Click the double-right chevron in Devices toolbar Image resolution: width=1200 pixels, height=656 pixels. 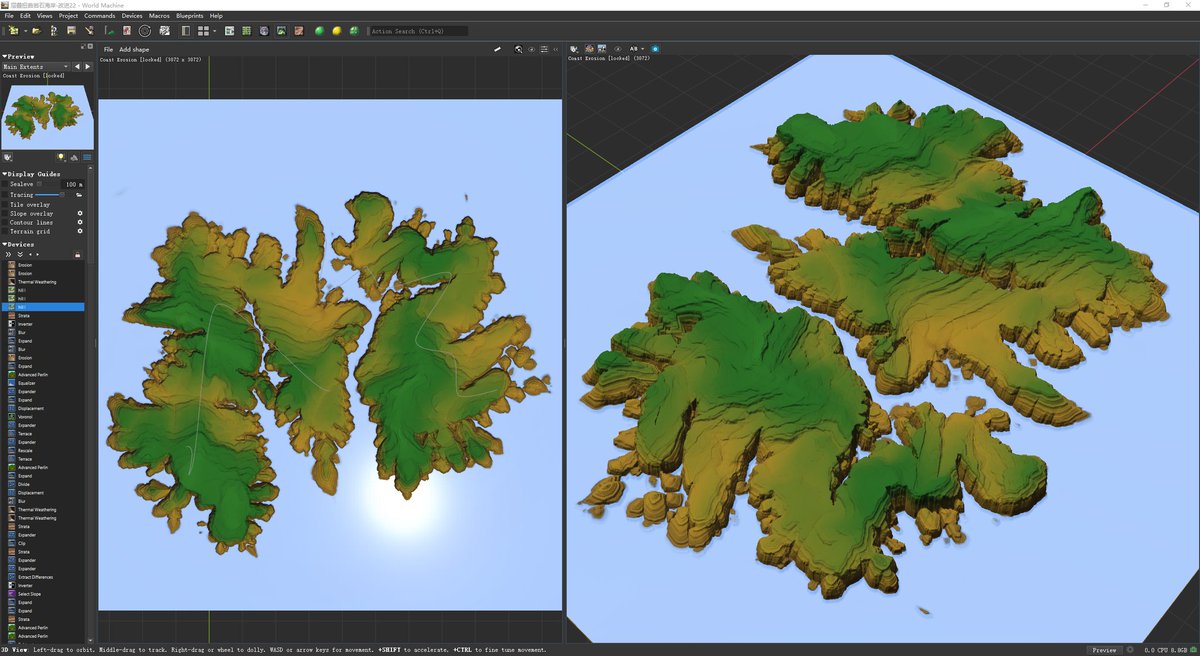(8, 254)
